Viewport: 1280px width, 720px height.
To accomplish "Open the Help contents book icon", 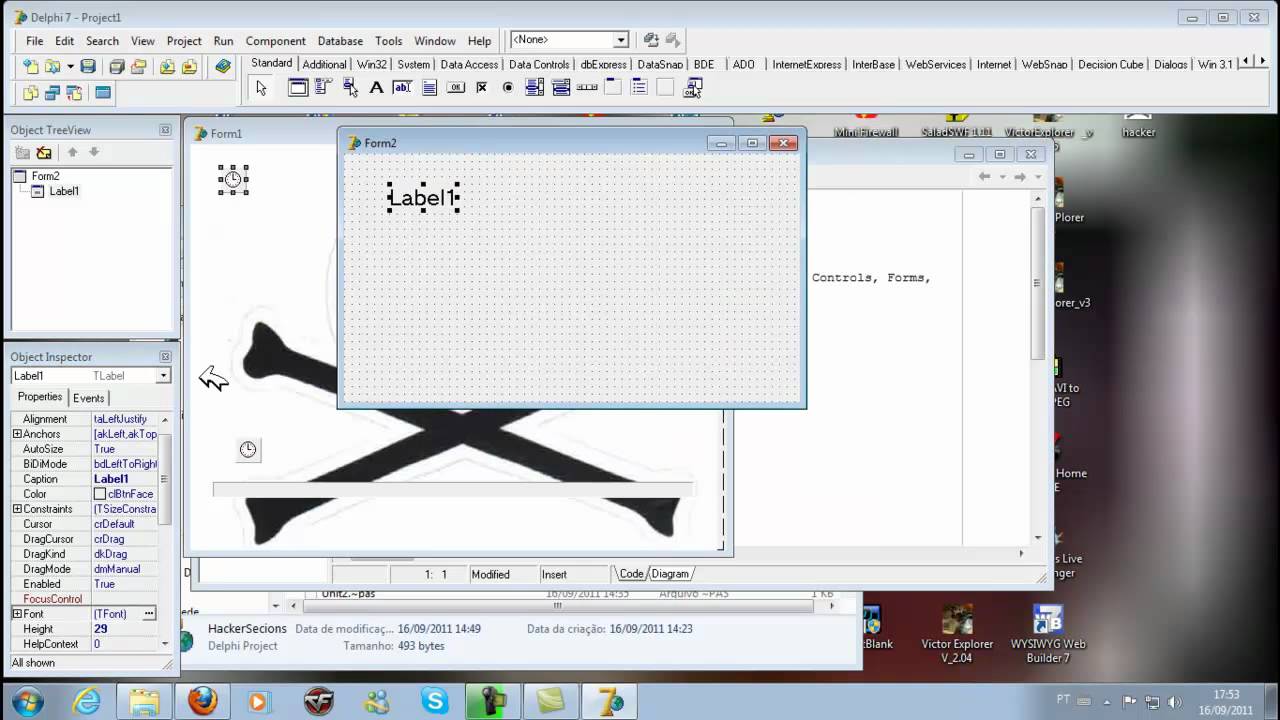I will (x=223, y=66).
